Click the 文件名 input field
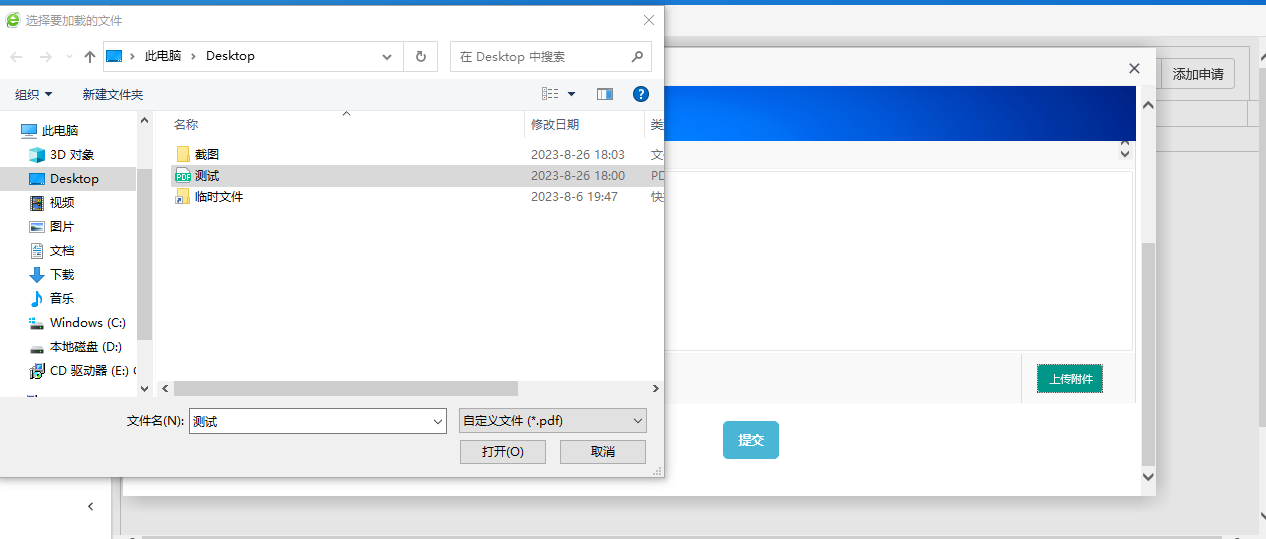This screenshot has height=539, width=1266. [x=310, y=422]
